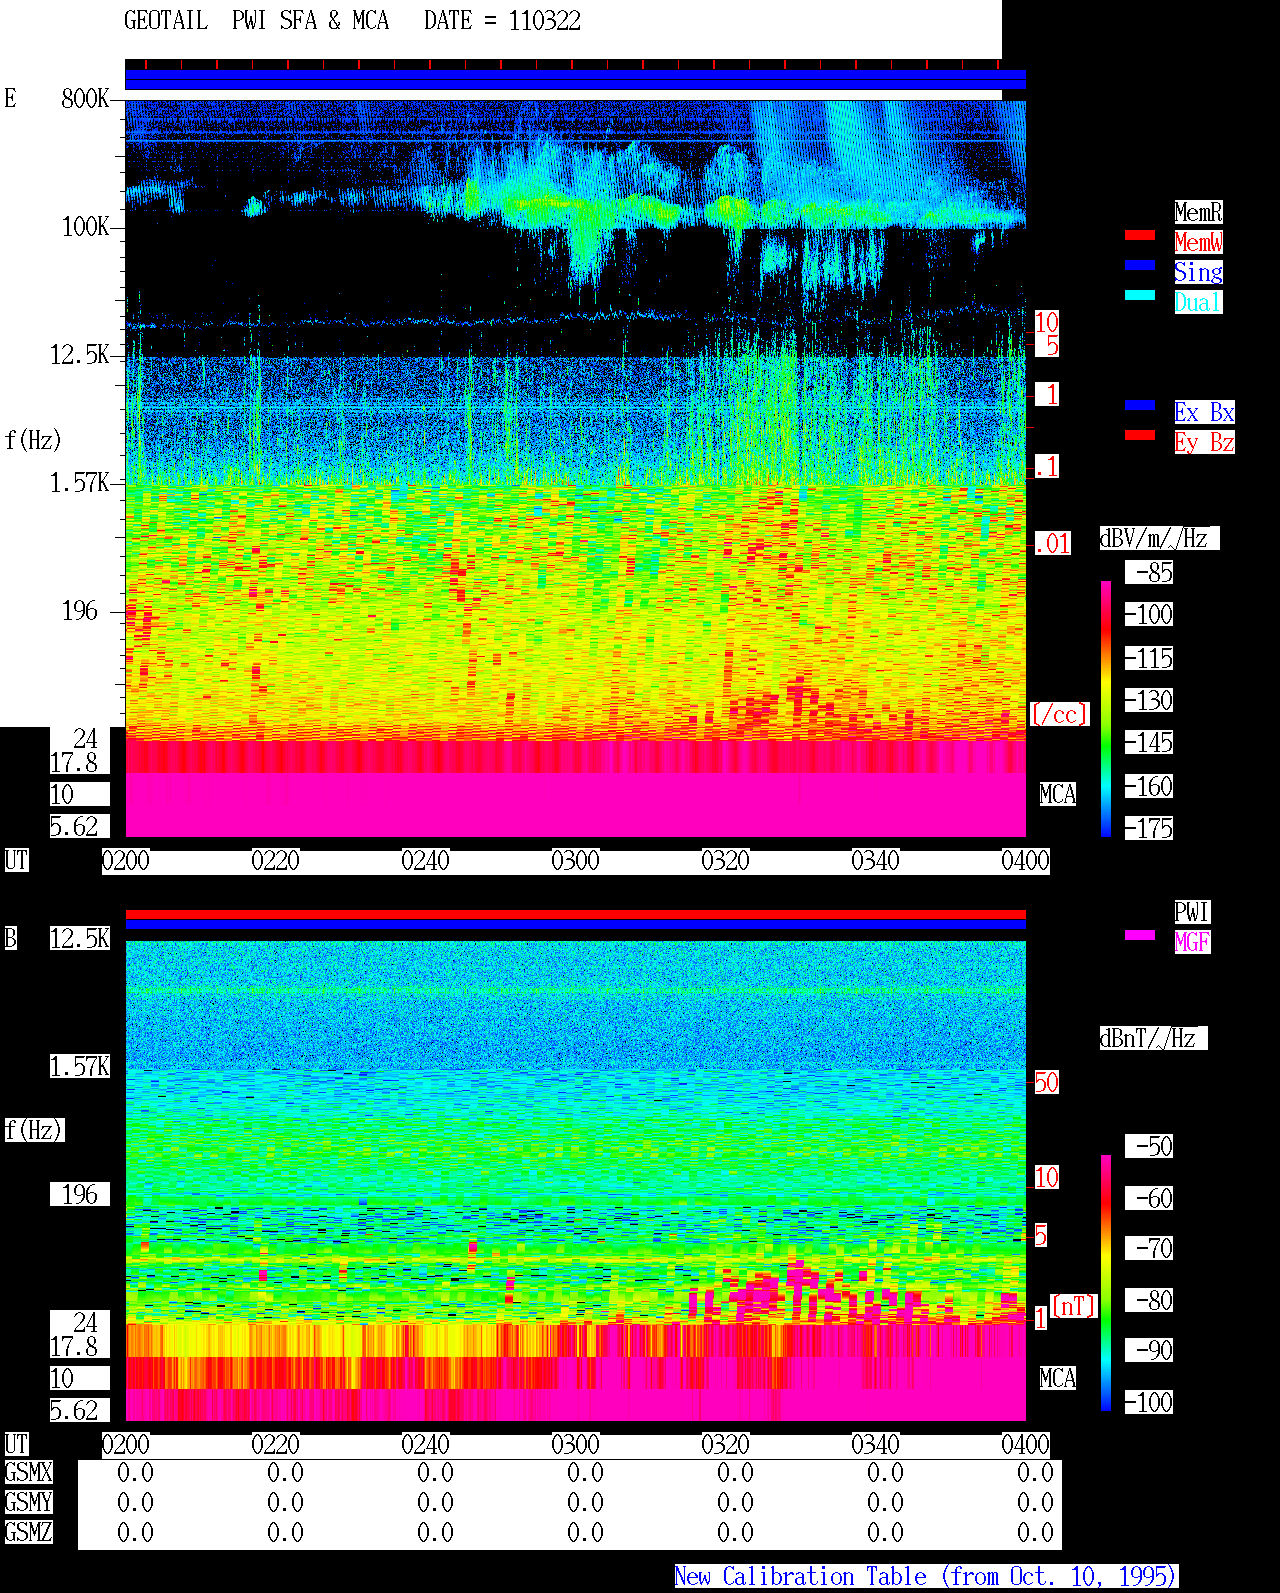Click the Ey Bz legend label

(1204, 442)
